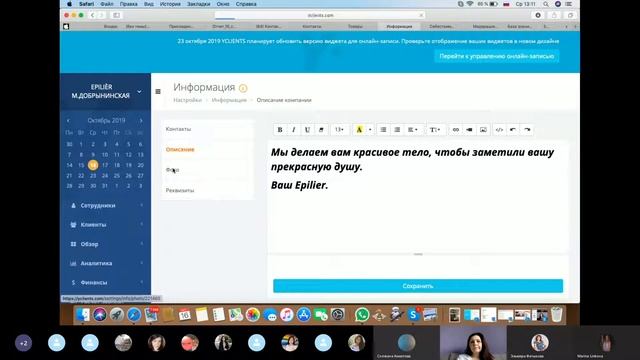Expand the Аналитика sidebar menu
640x360 pixels.
coord(105,263)
